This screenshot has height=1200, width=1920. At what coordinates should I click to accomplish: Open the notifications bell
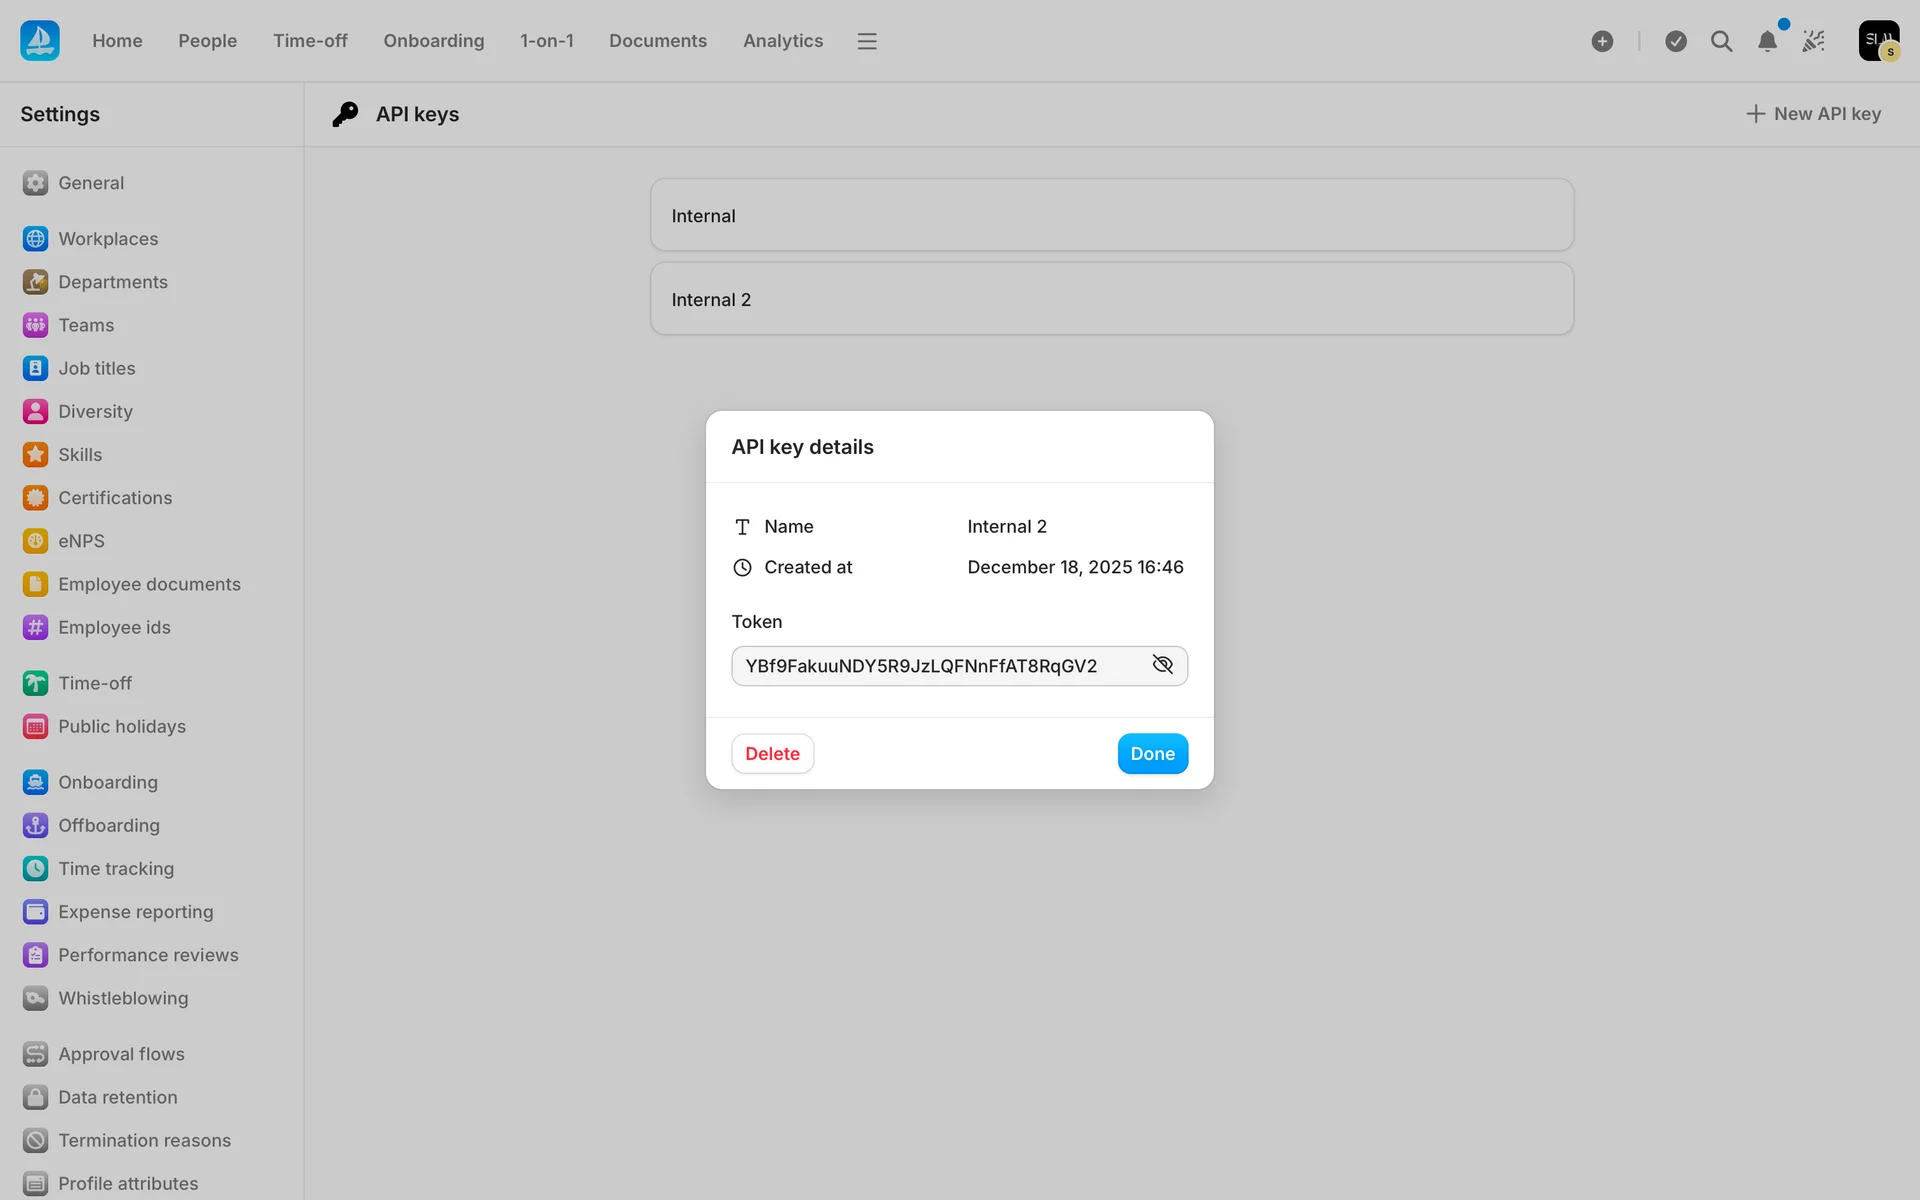(1767, 41)
